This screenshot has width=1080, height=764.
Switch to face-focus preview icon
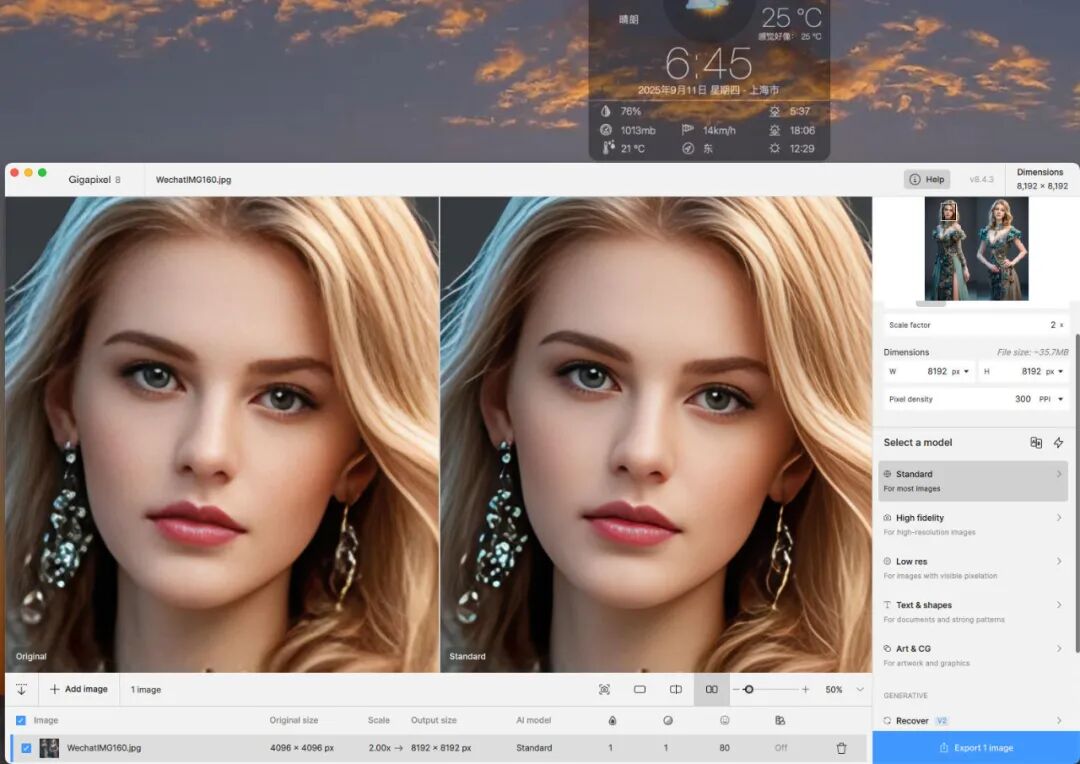coord(604,690)
